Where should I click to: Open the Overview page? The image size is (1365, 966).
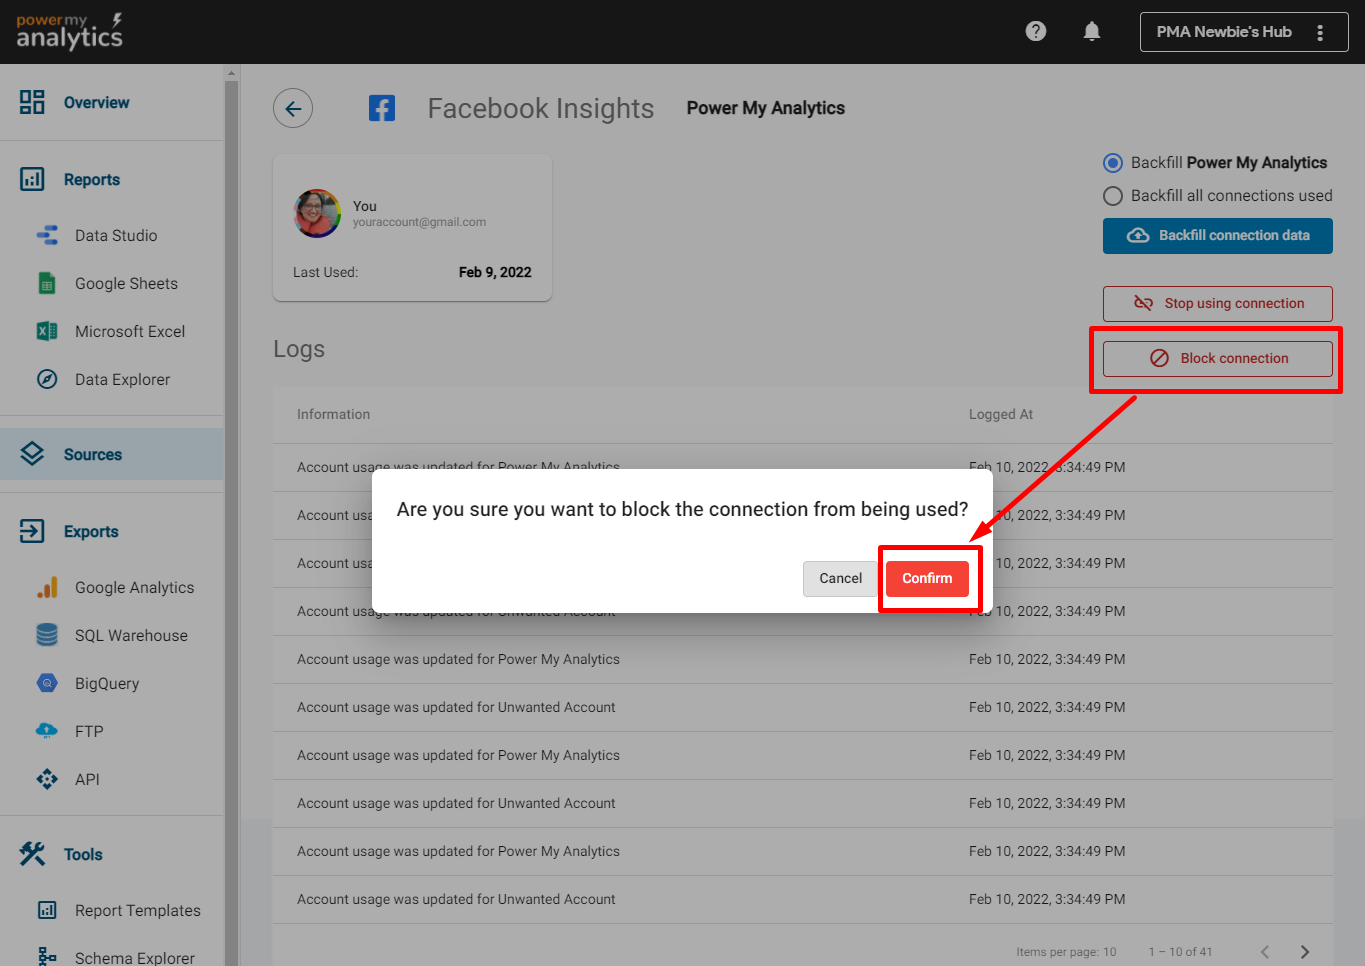tap(96, 103)
